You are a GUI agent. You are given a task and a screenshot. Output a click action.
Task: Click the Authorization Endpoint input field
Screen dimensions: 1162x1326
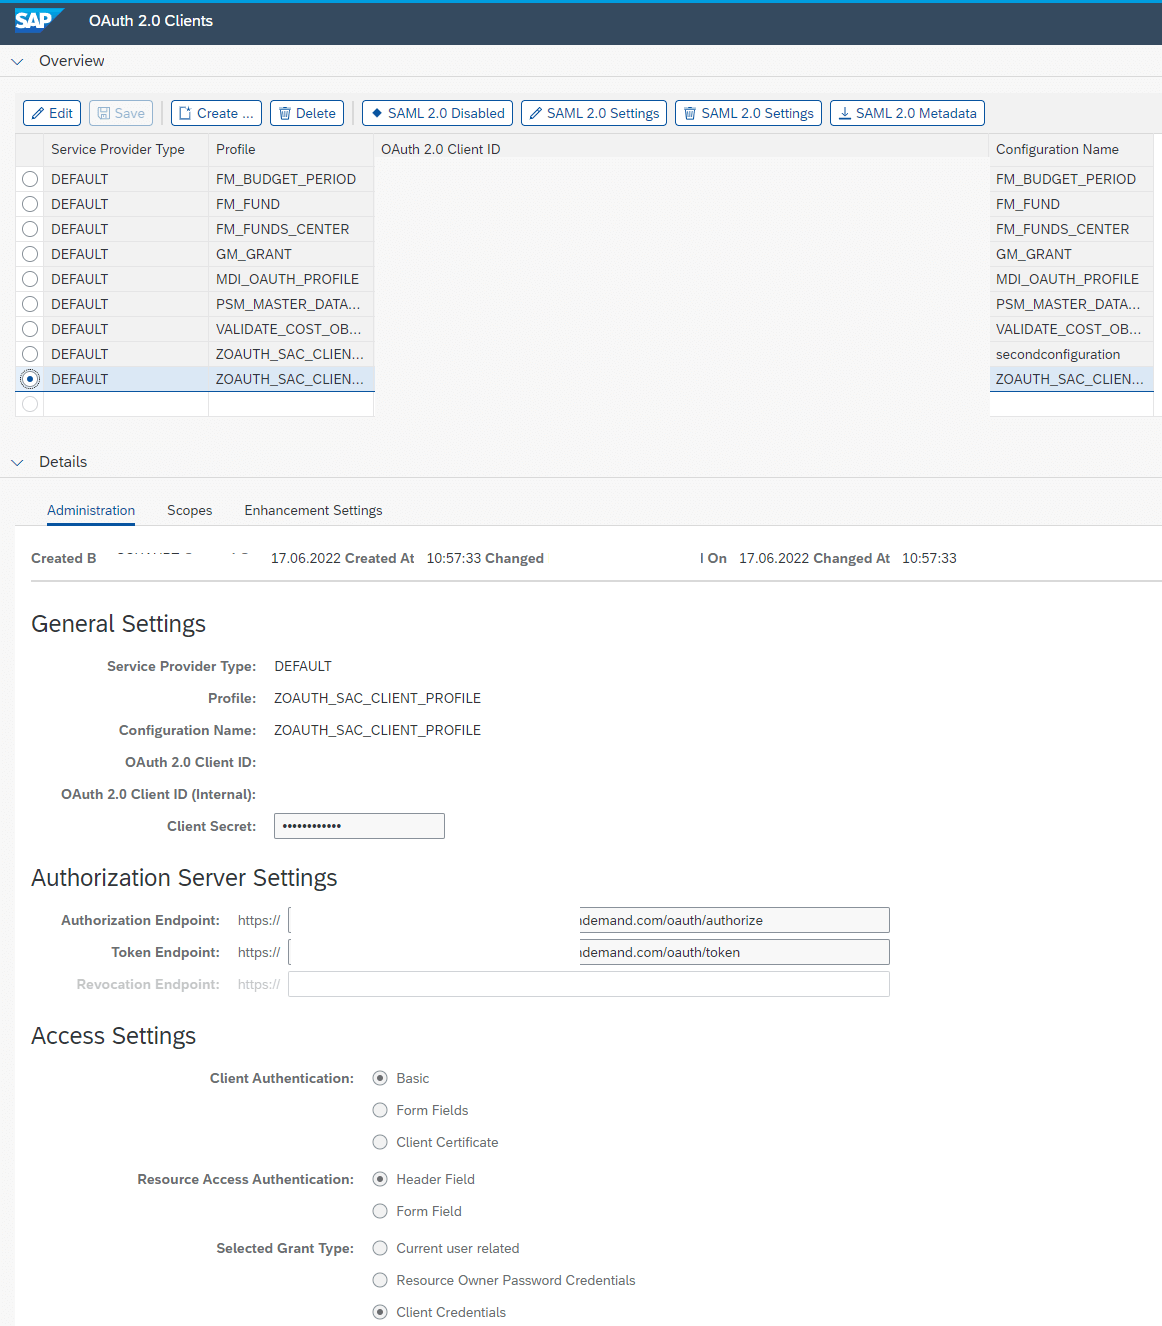[x=589, y=920]
